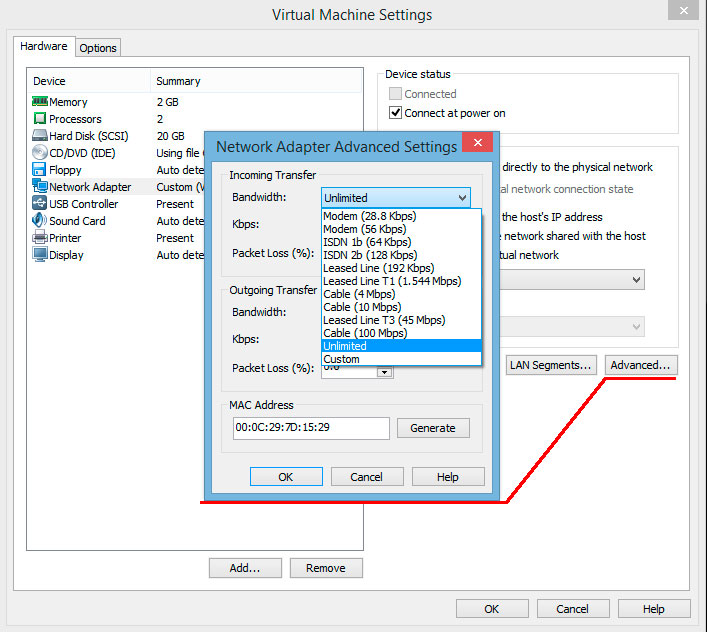Select the Memory device icon

tap(40, 101)
